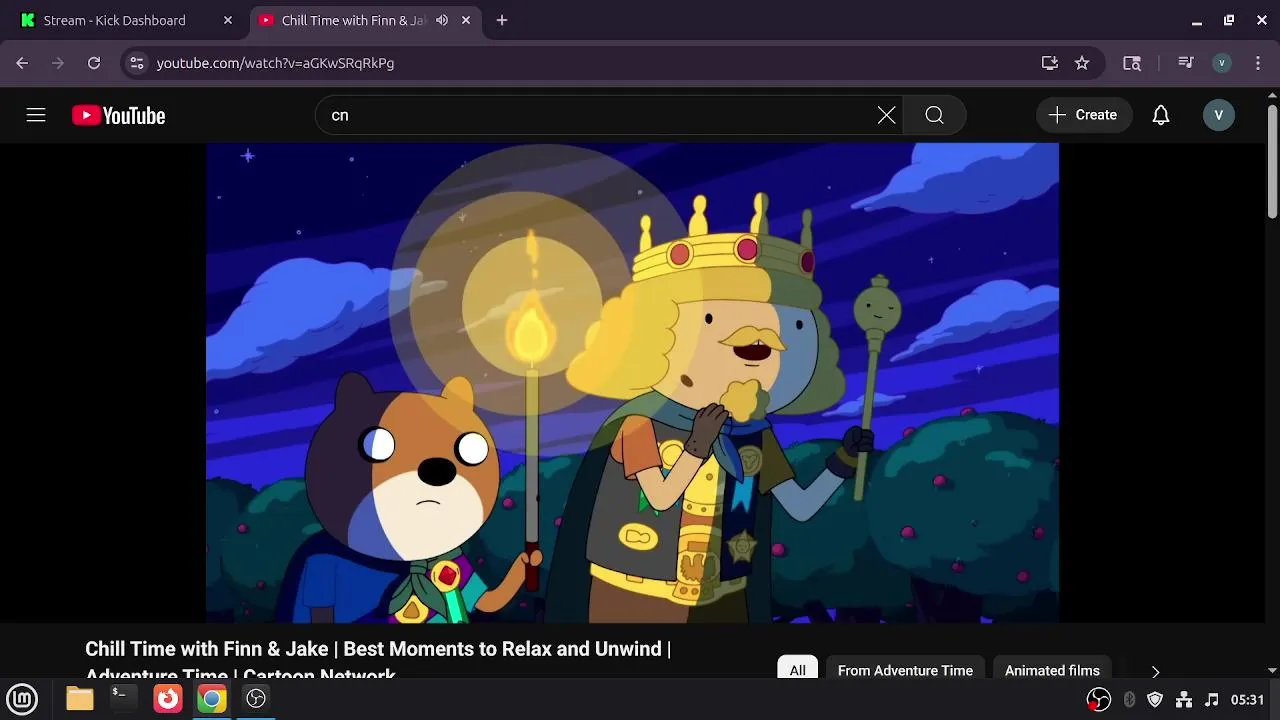The image size is (1280, 720).
Task: Open a new browser tab
Action: click(x=502, y=20)
